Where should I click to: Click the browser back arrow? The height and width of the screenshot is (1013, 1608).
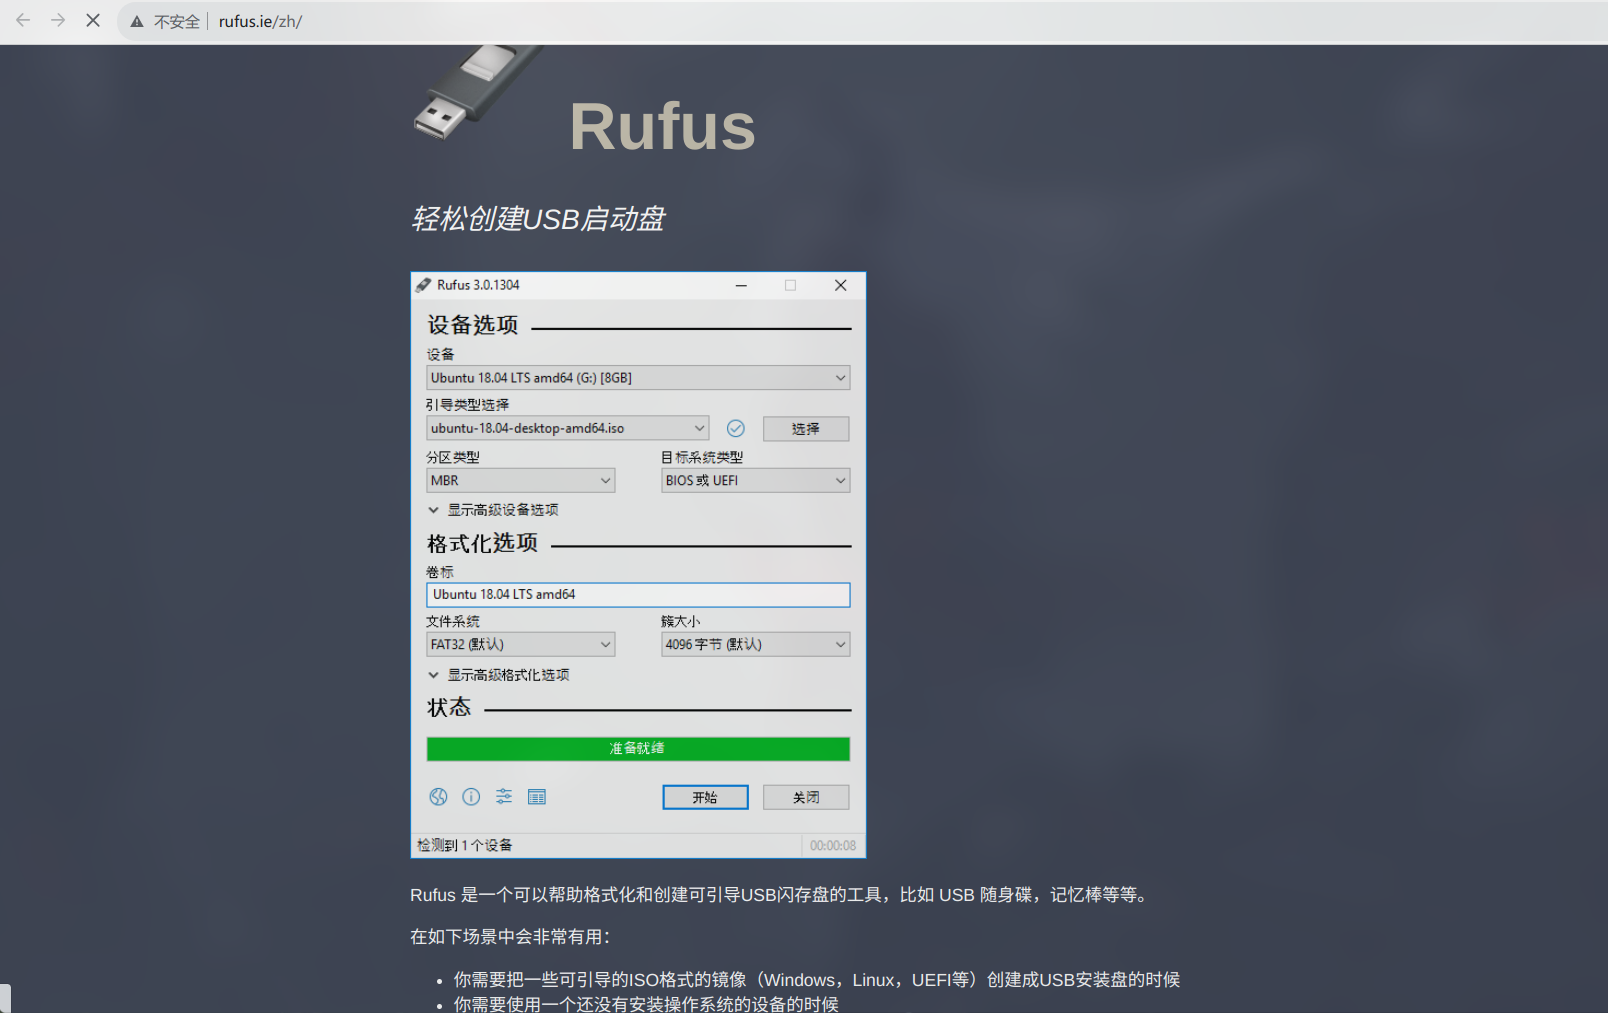point(23,20)
